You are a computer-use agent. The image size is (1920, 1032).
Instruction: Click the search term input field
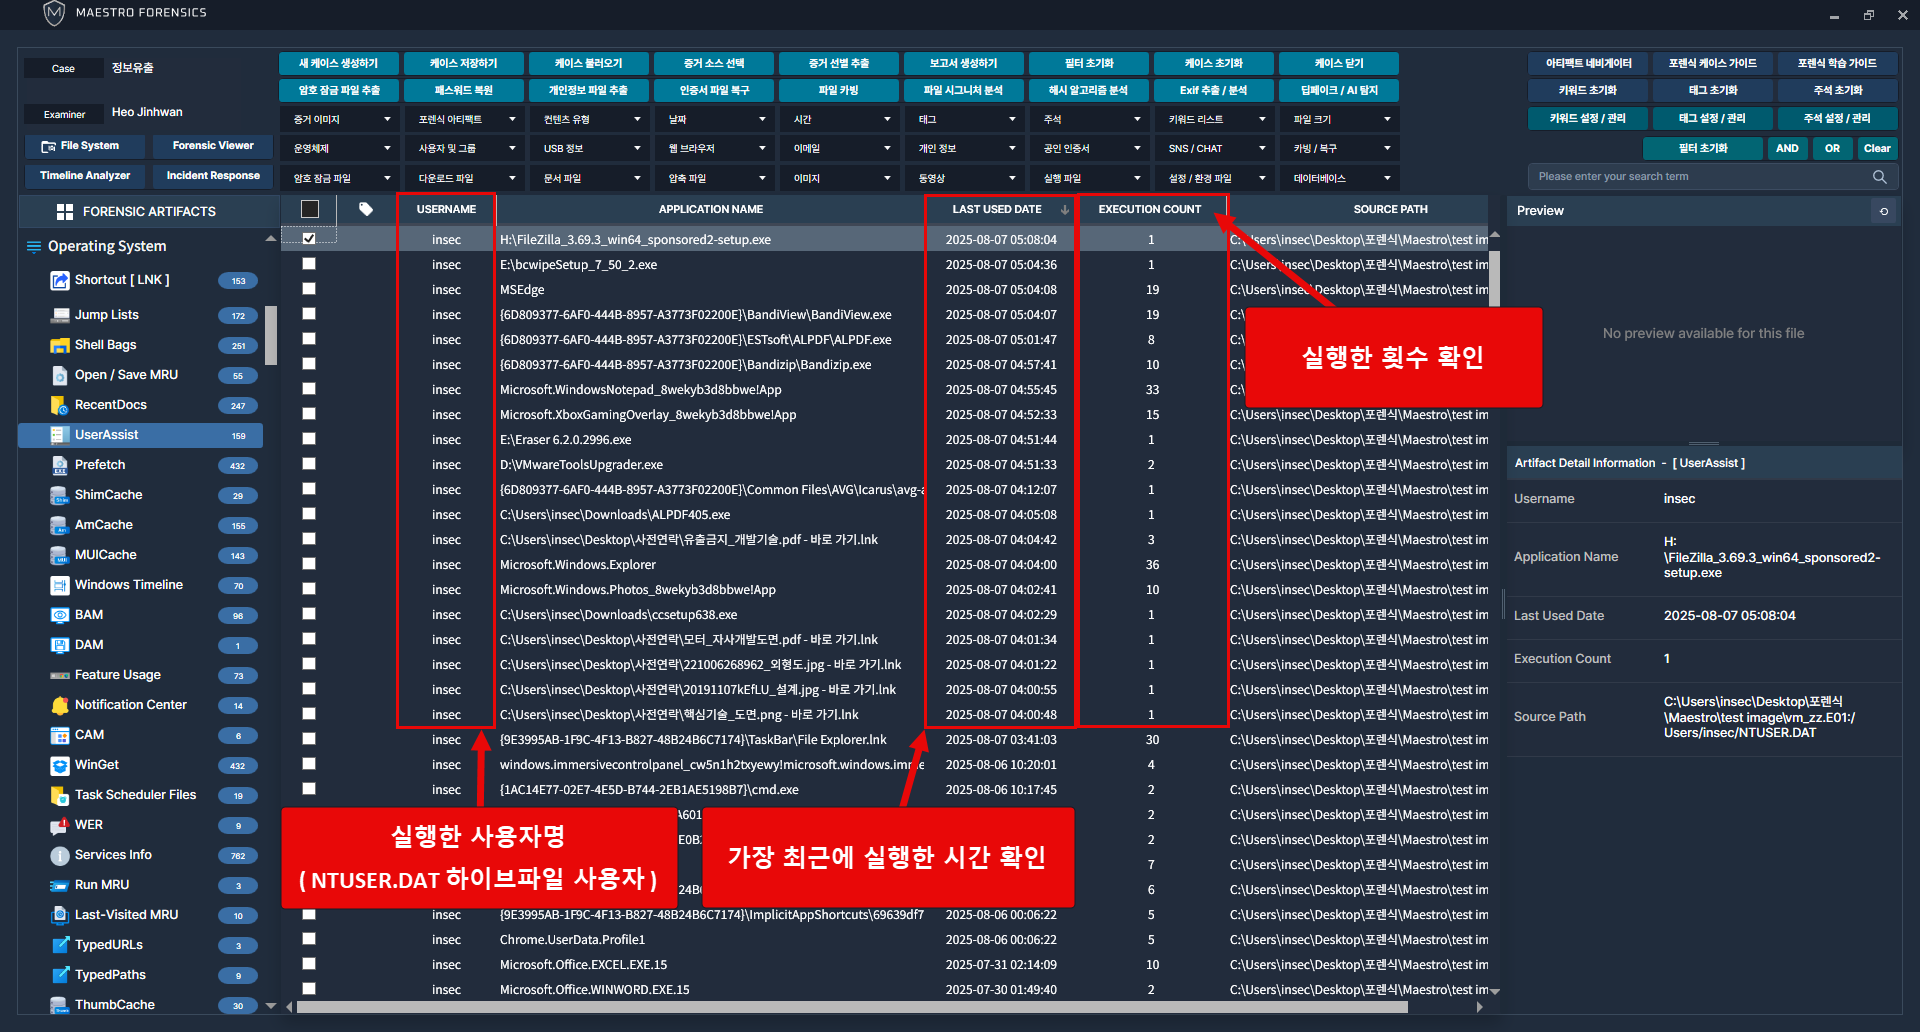pos(1700,177)
